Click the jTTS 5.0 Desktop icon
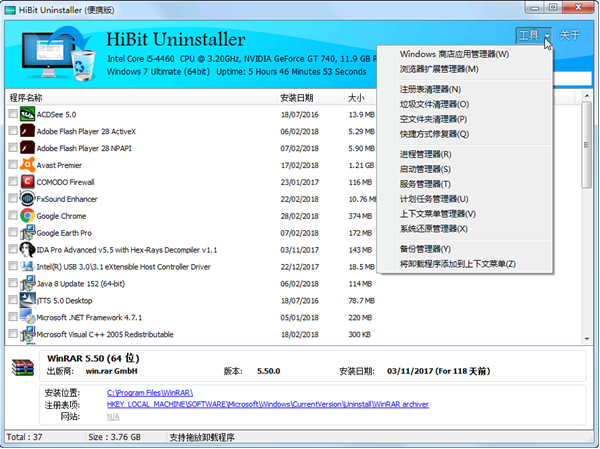600x449 pixels. 27,300
